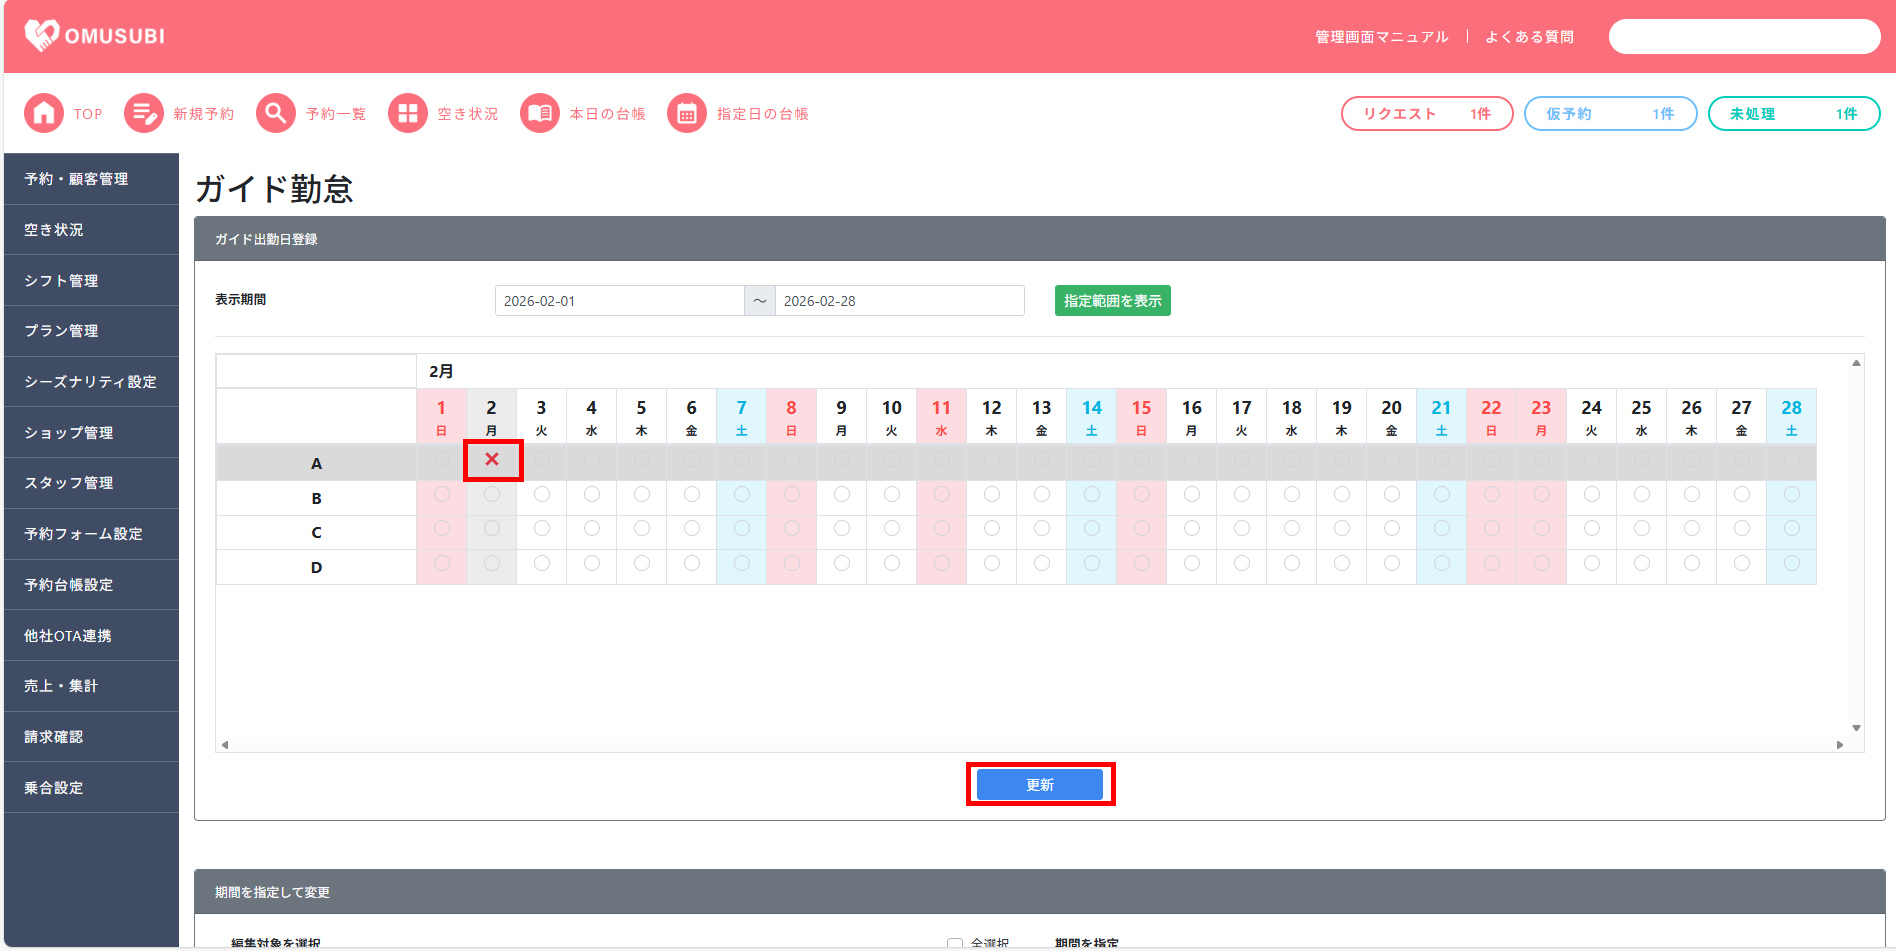Viewport: 1896px width, 951px height.
Task: Open the new reservation (新規予約) icon
Action: [x=143, y=114]
